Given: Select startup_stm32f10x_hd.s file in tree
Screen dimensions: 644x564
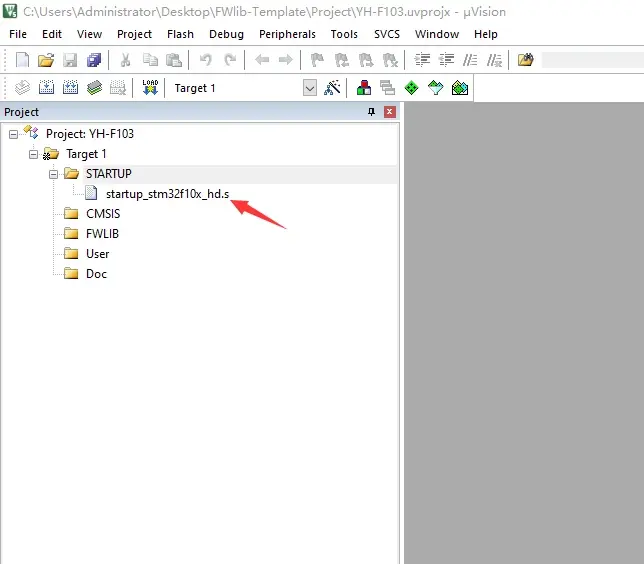Looking at the screenshot, I should (167, 194).
